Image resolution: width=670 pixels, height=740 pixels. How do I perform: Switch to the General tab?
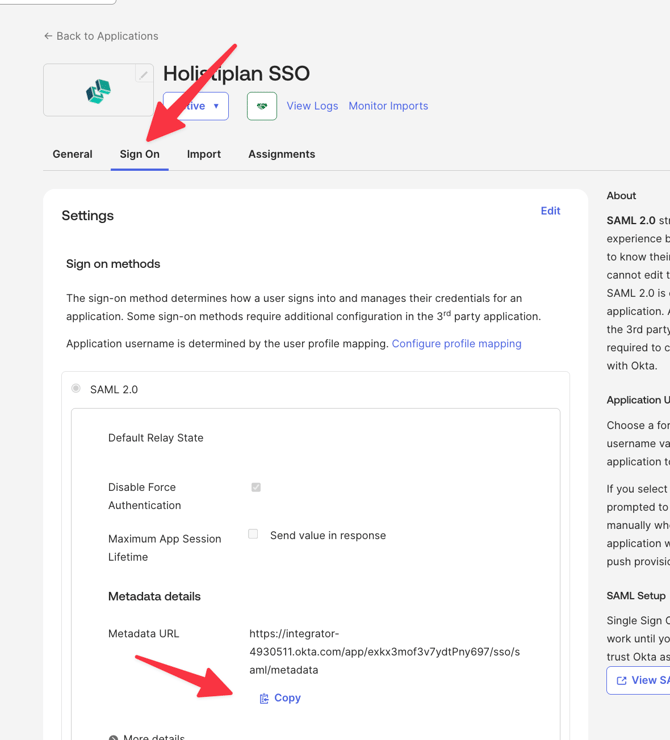click(72, 154)
